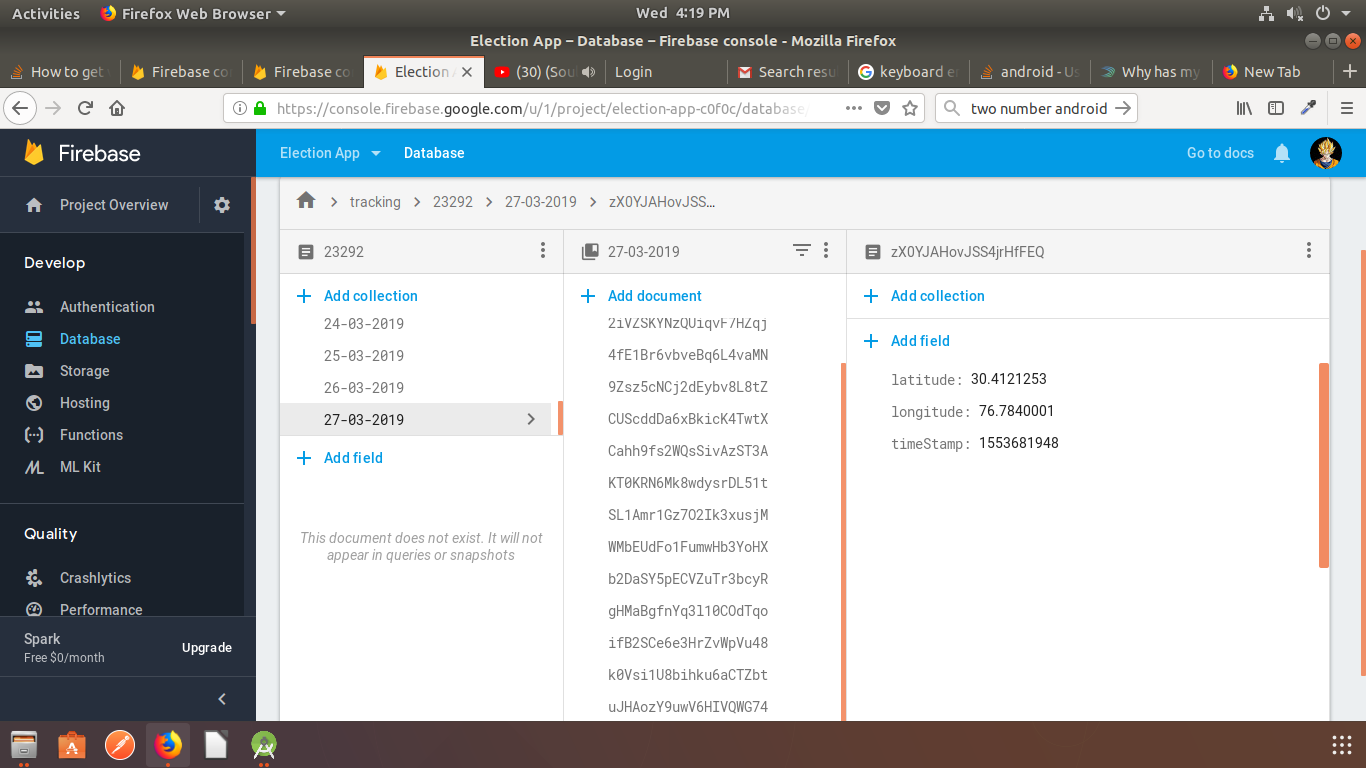The width and height of the screenshot is (1366, 768).
Task: Click the notifications bell icon
Action: (1282, 153)
